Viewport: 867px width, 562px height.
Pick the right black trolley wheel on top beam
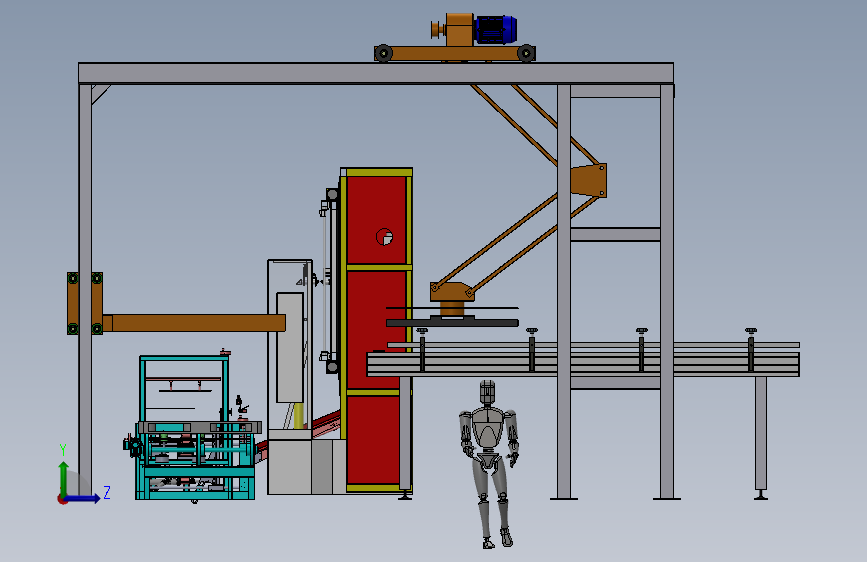click(526, 53)
